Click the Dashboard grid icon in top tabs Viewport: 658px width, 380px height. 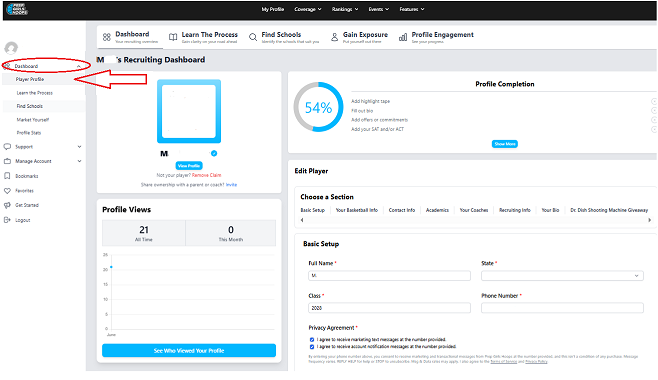107,37
